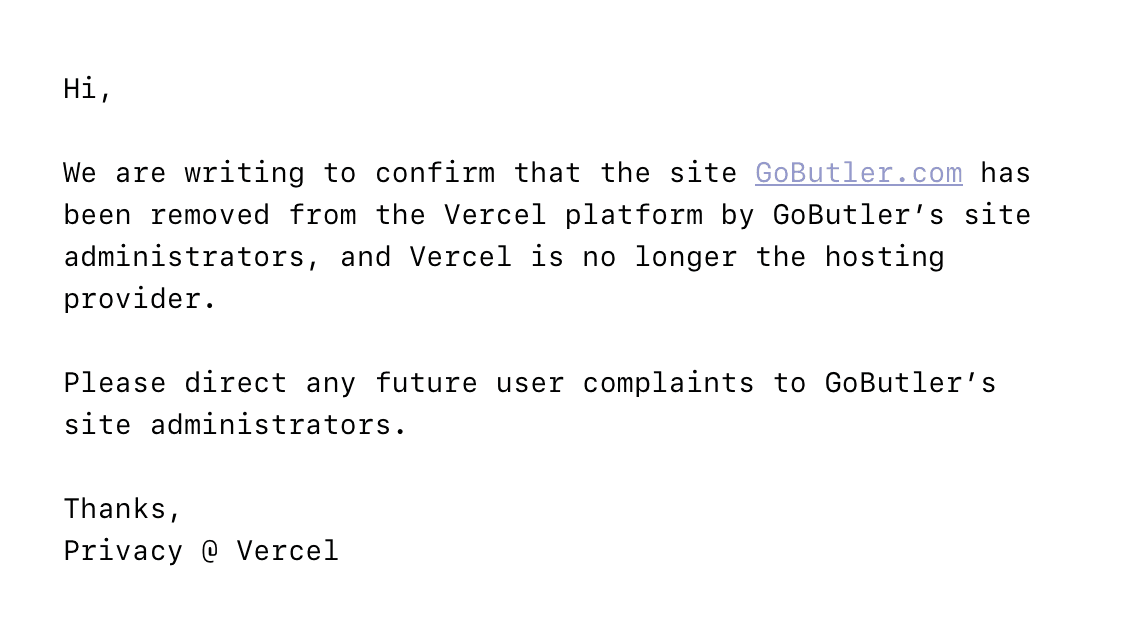
Task: Click the word "direct"
Action: tap(236, 383)
